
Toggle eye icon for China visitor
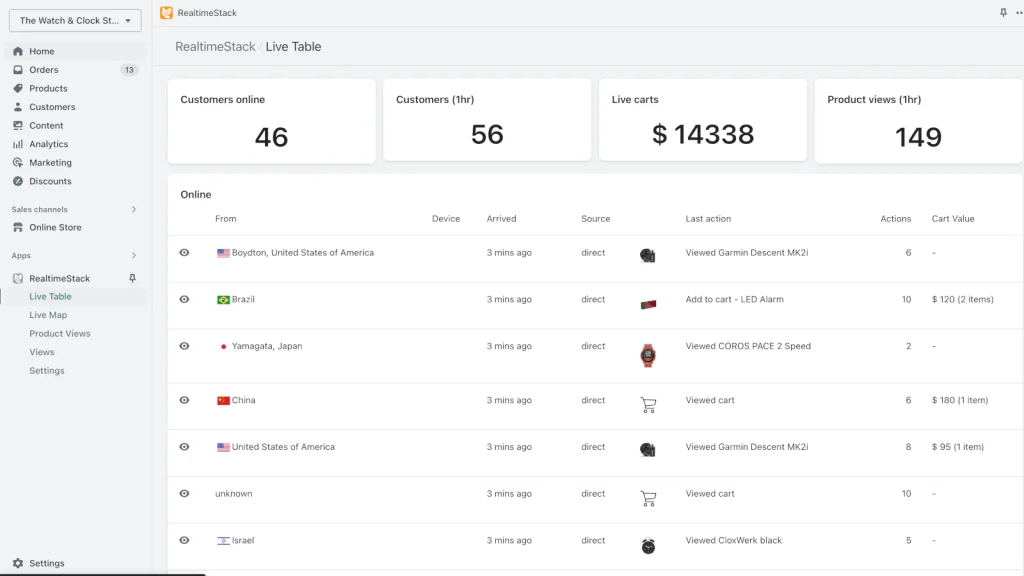click(x=184, y=400)
